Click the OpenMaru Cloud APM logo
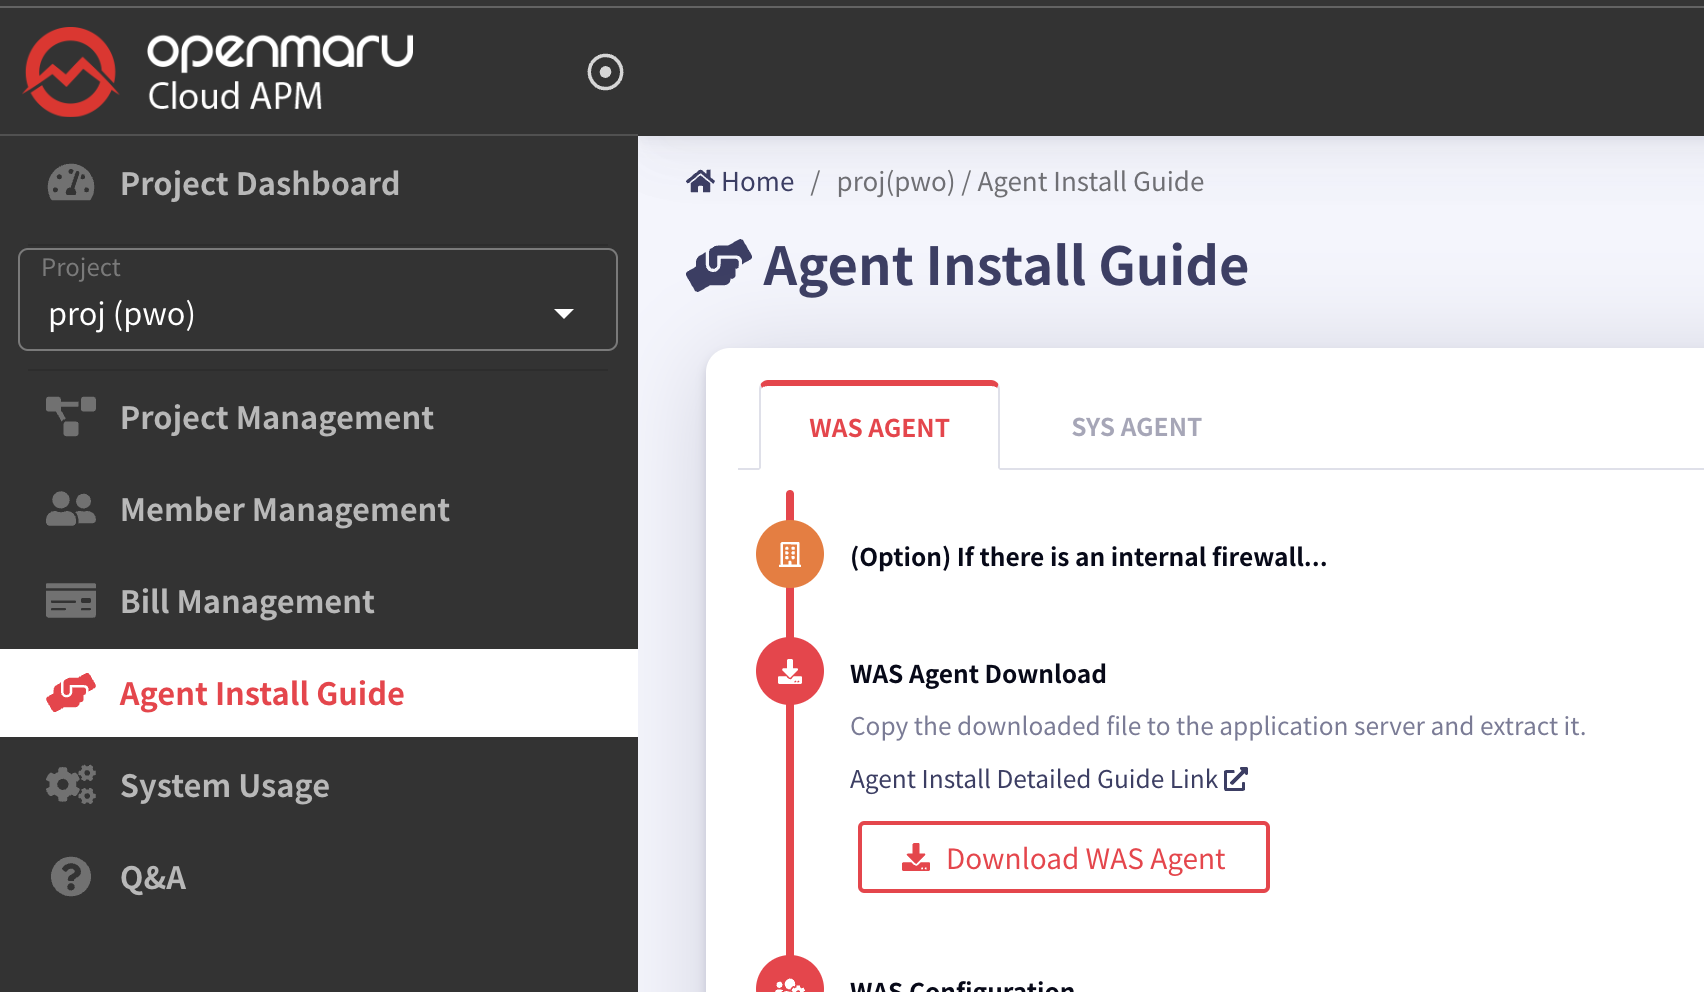 (x=218, y=72)
